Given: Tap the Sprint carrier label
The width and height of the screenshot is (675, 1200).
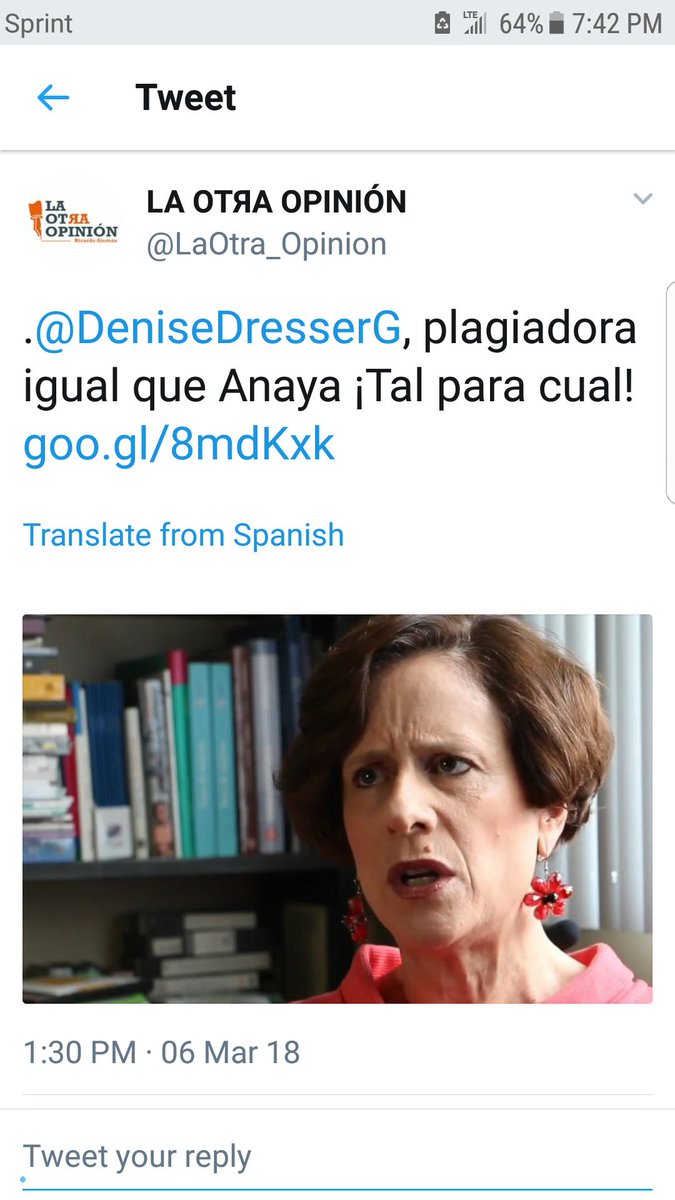Looking at the screenshot, I should (40, 24).
